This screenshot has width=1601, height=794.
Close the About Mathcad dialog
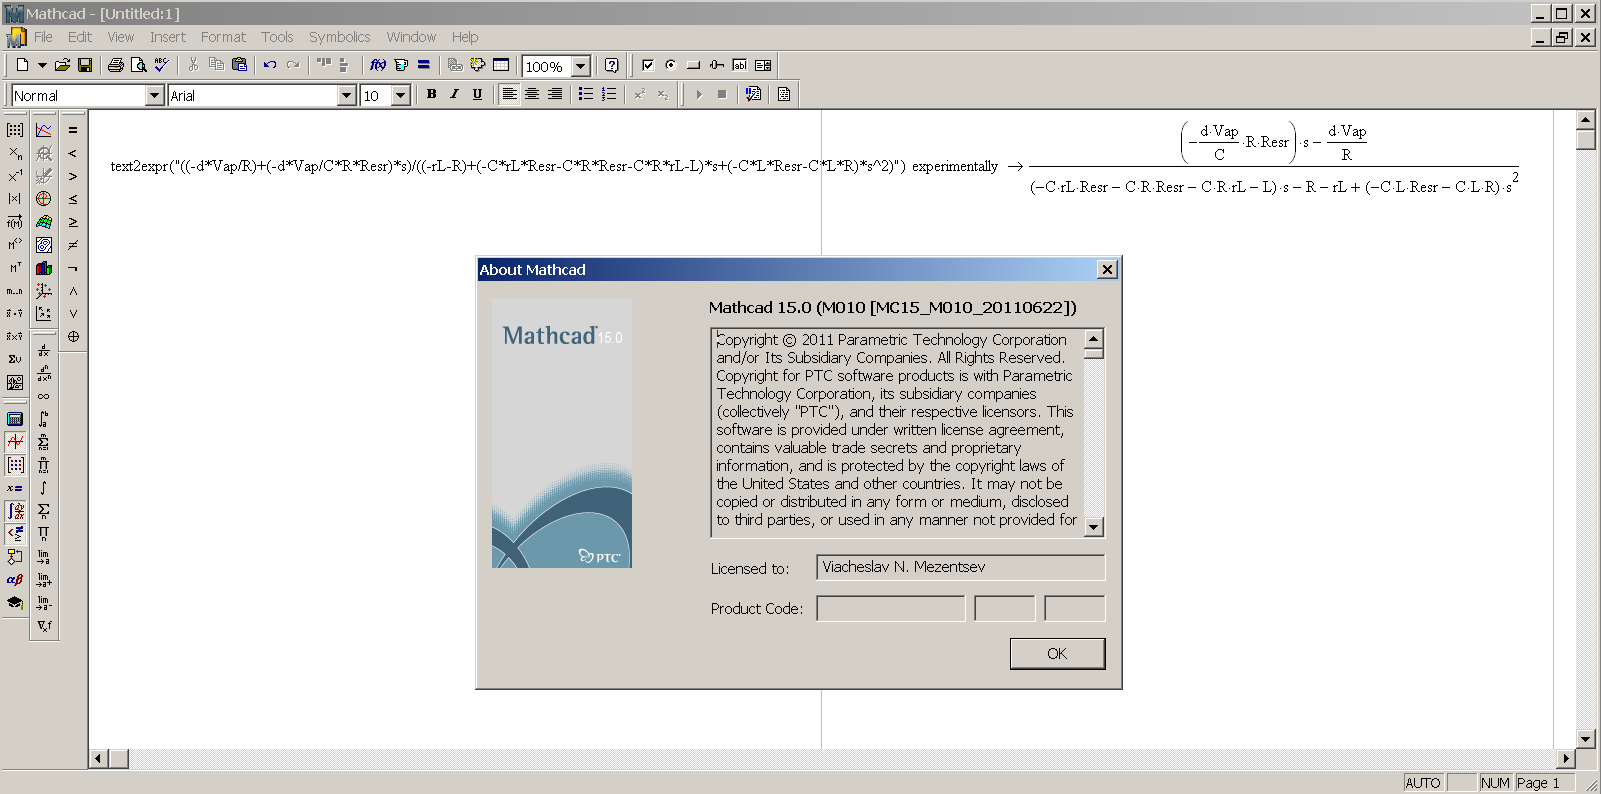click(x=1107, y=269)
